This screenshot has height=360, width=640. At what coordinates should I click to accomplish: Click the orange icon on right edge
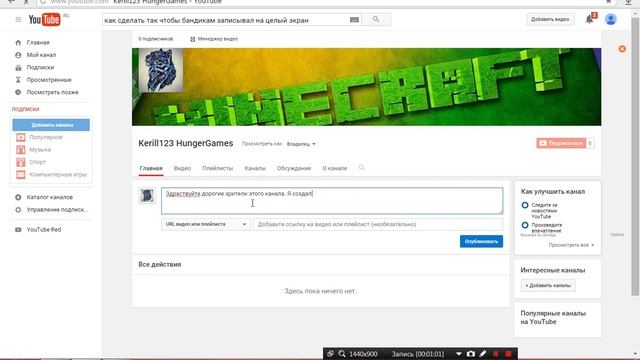point(622,49)
